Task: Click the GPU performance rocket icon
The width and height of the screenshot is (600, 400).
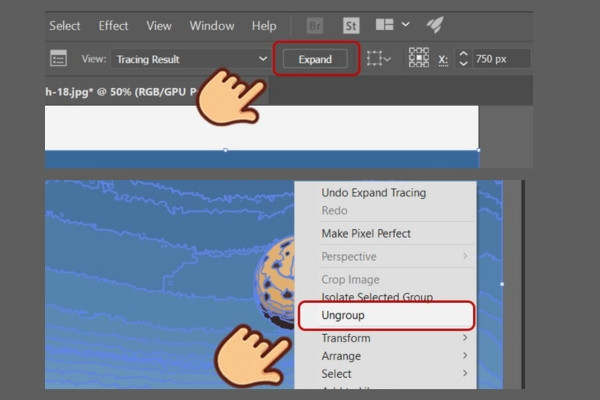Action: click(435, 25)
